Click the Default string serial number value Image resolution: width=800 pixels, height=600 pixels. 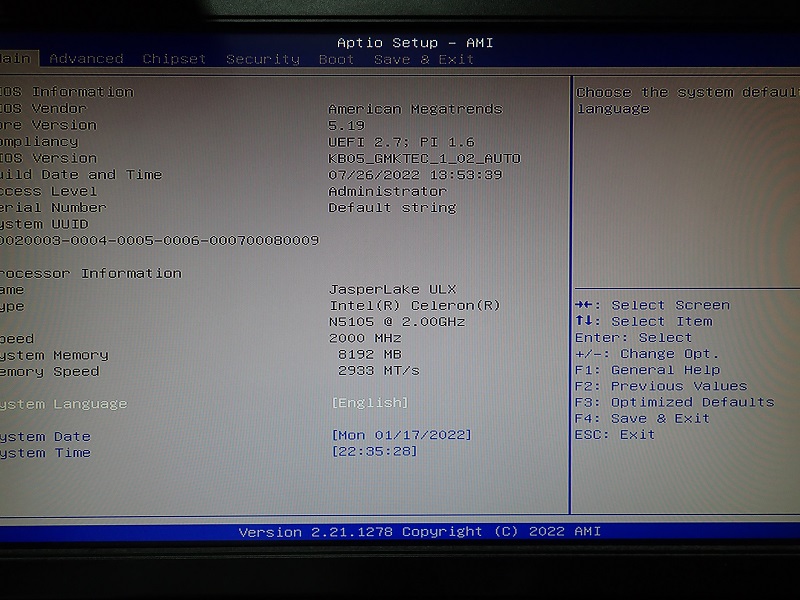392,208
